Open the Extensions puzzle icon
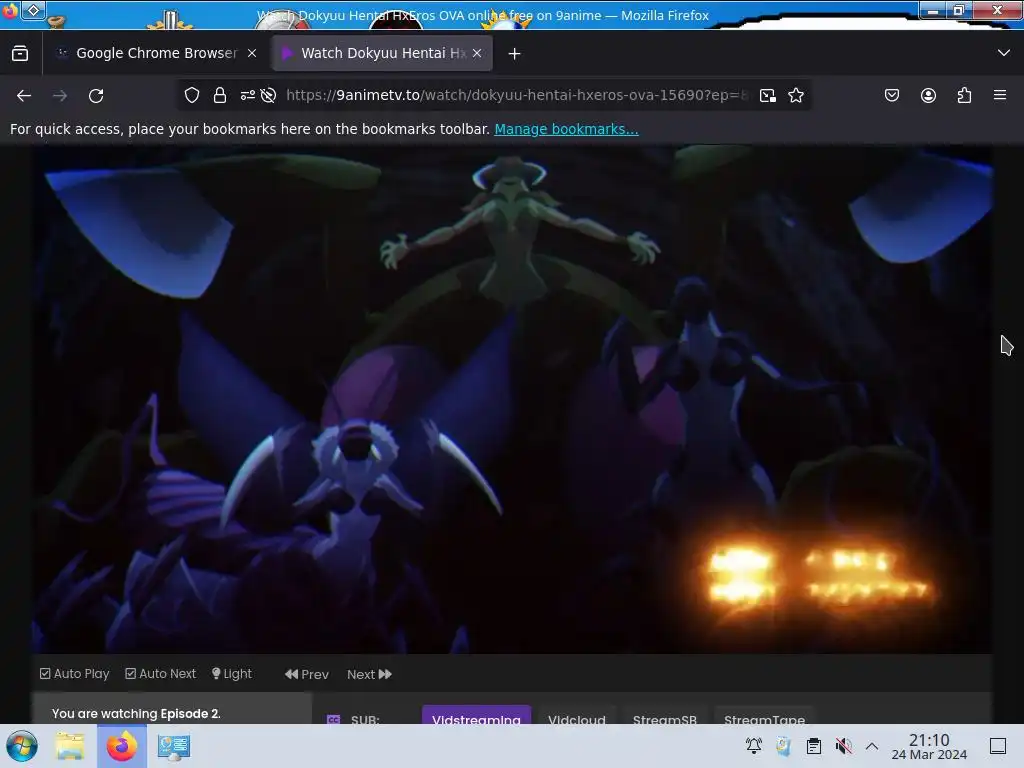The image size is (1024, 768). tap(965, 95)
